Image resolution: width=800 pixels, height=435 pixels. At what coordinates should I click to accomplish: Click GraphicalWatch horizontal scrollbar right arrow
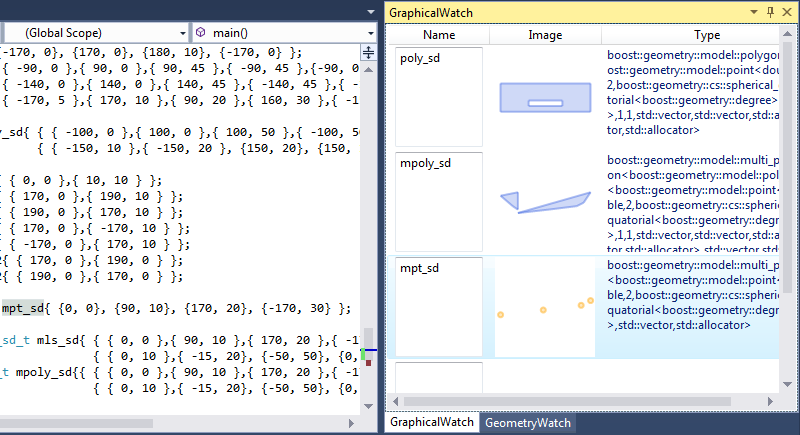pos(770,402)
